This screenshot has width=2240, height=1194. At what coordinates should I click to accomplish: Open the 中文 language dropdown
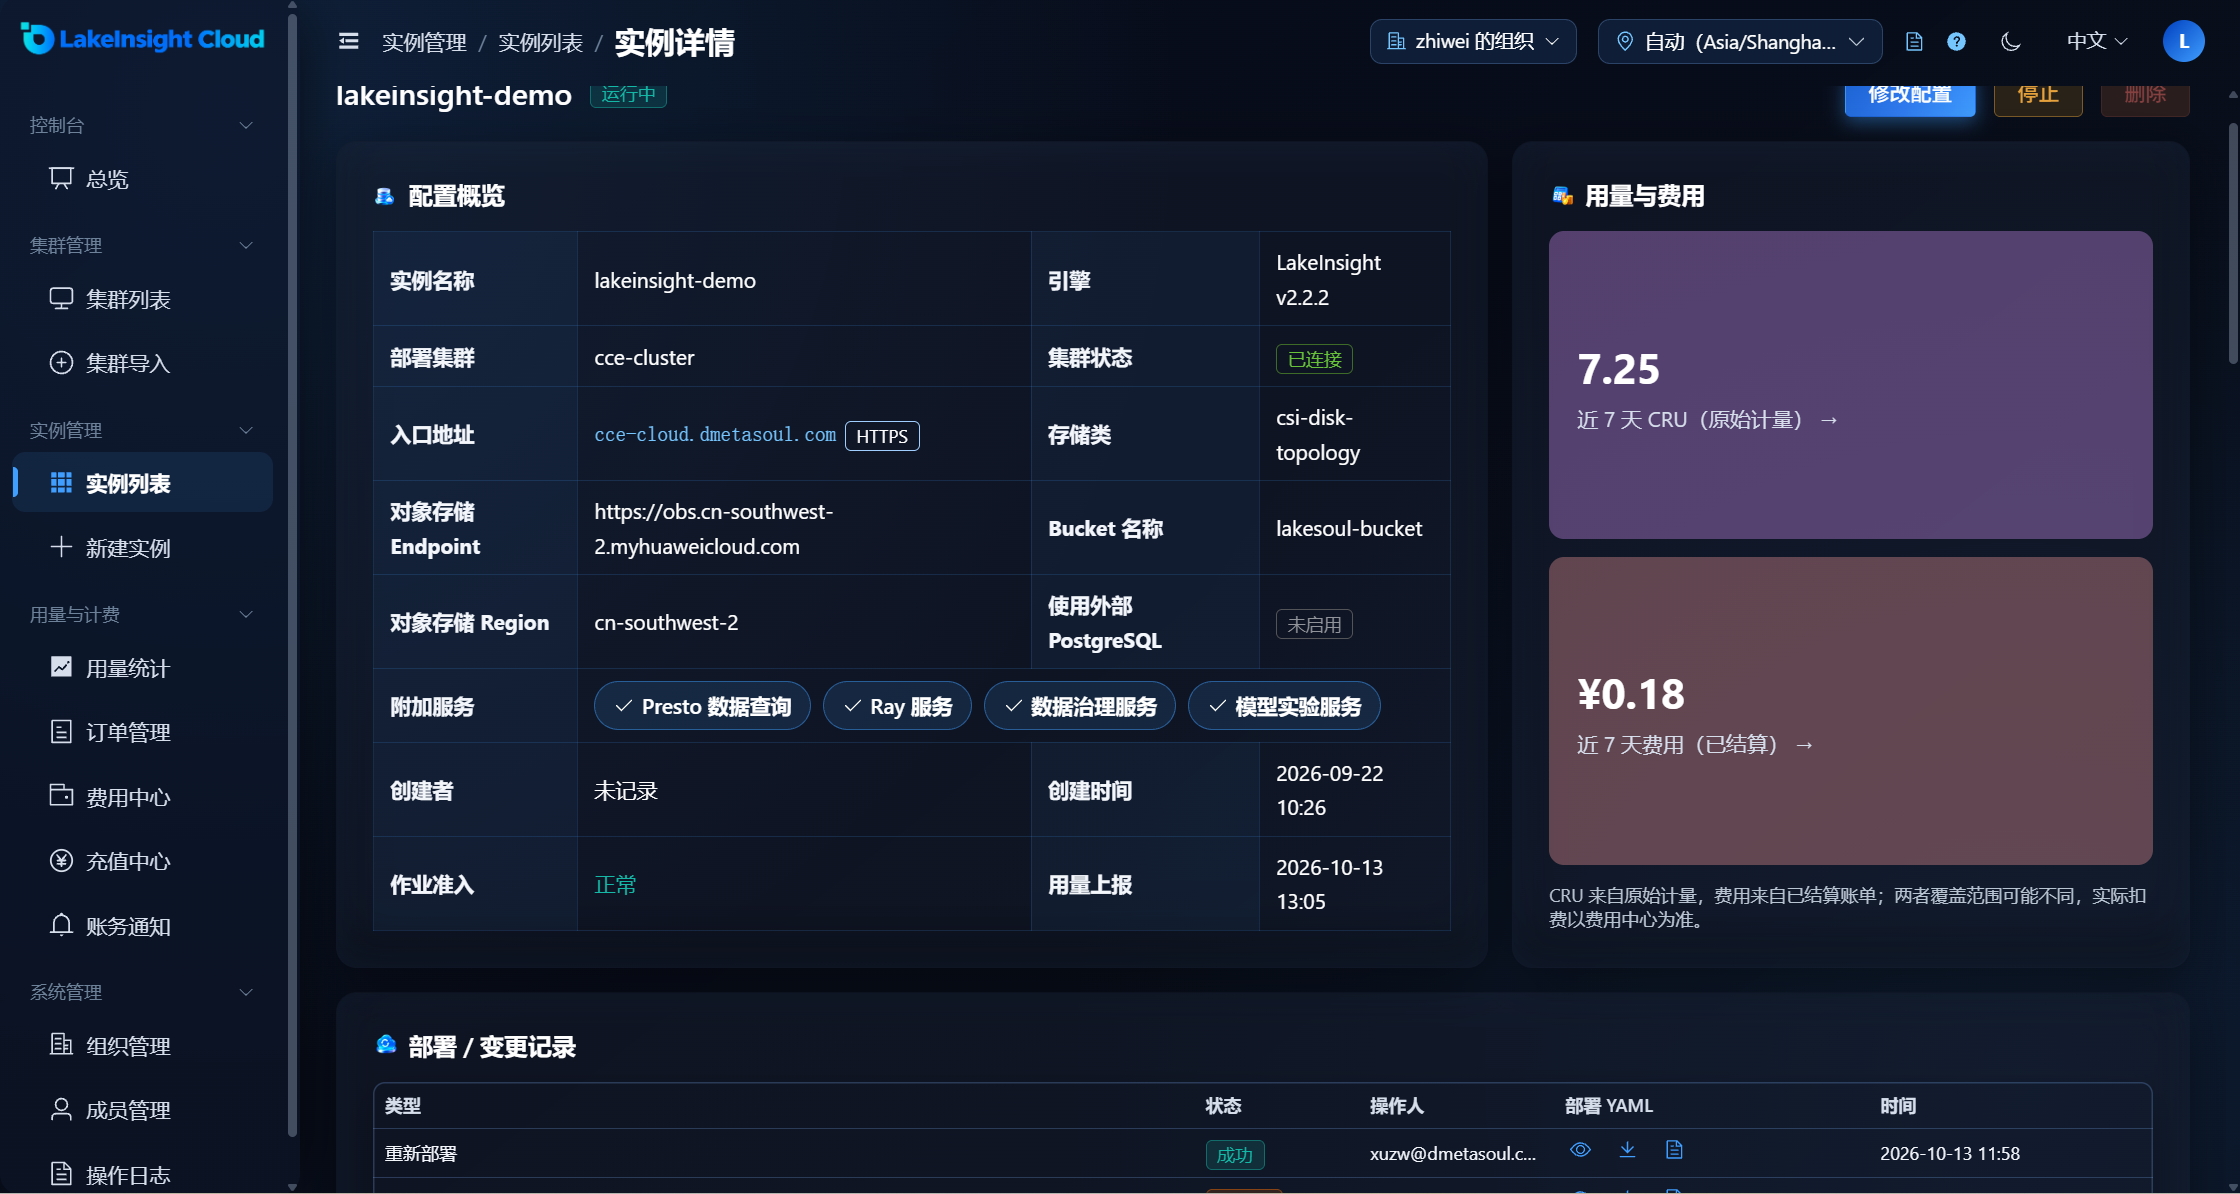(x=2097, y=41)
